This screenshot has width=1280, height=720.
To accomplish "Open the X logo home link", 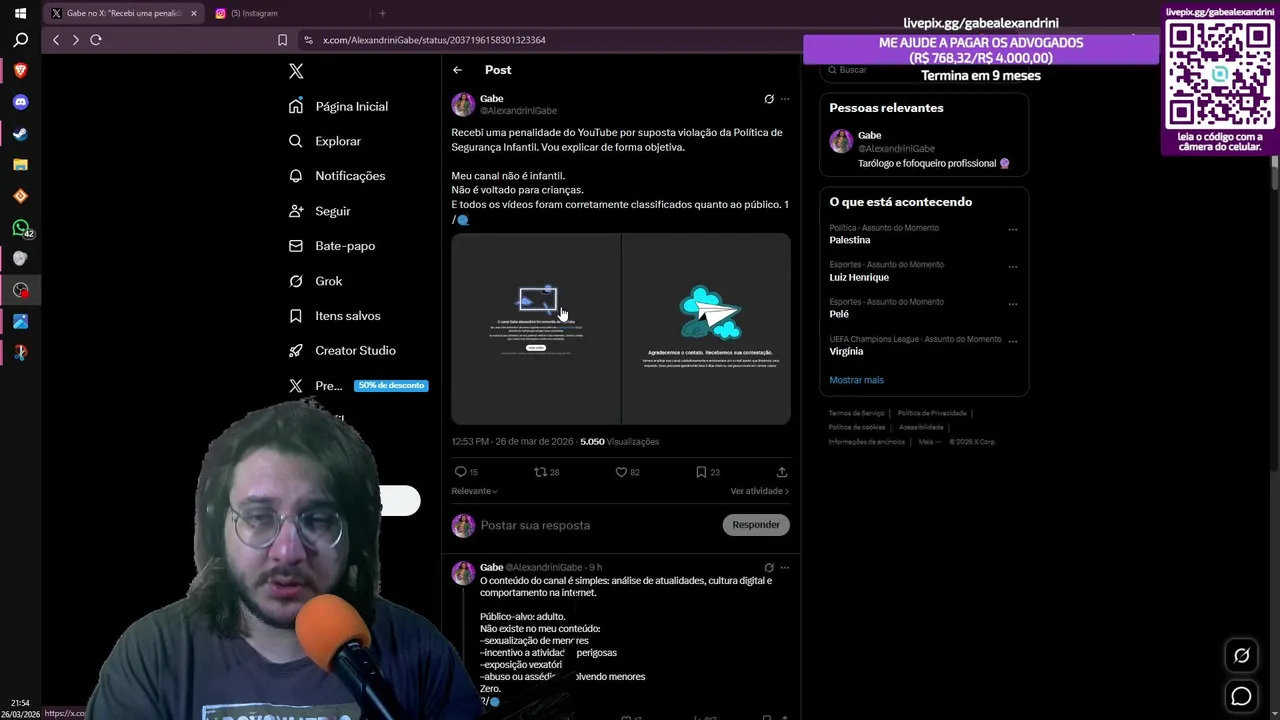I will 296,71.
